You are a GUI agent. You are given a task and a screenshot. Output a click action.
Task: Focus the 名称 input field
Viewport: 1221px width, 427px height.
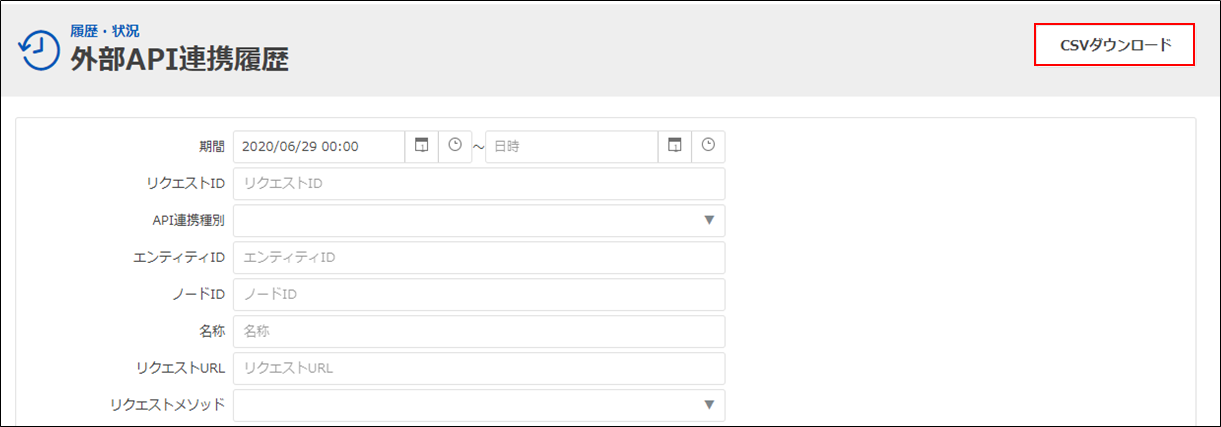[x=479, y=331]
